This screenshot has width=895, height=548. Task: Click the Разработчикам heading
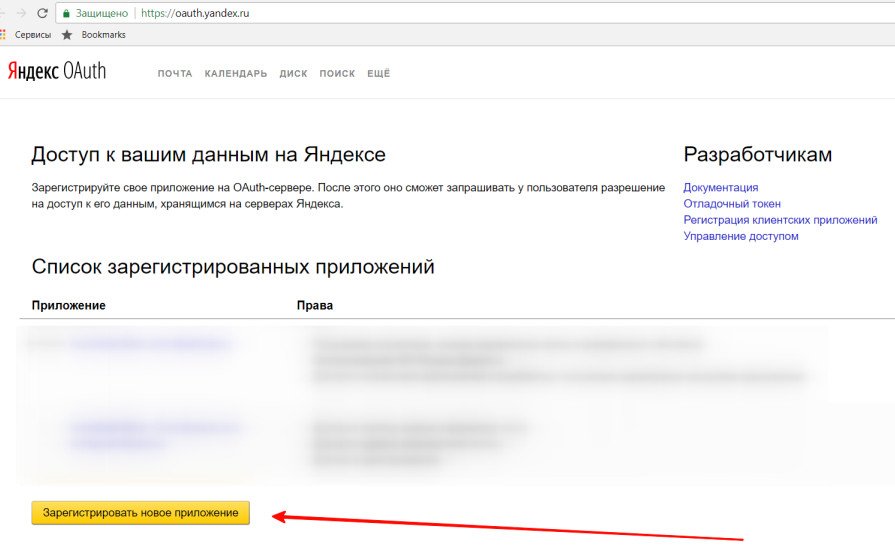tap(757, 155)
